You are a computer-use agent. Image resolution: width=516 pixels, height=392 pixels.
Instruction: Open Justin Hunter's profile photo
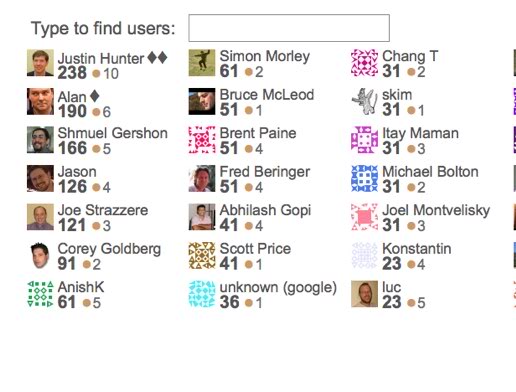[x=40, y=63]
